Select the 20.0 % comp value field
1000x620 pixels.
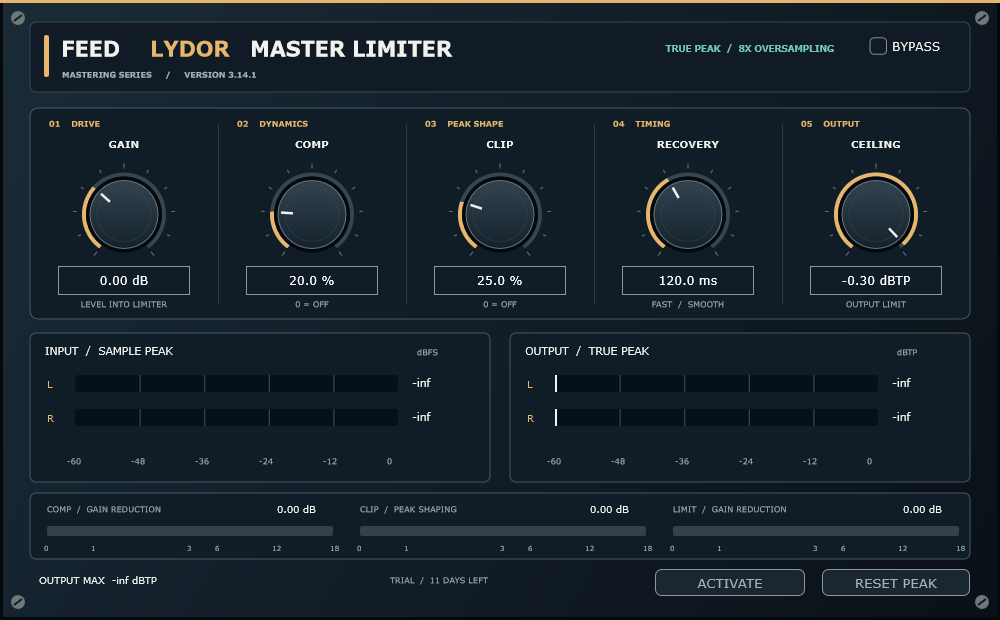(312, 281)
